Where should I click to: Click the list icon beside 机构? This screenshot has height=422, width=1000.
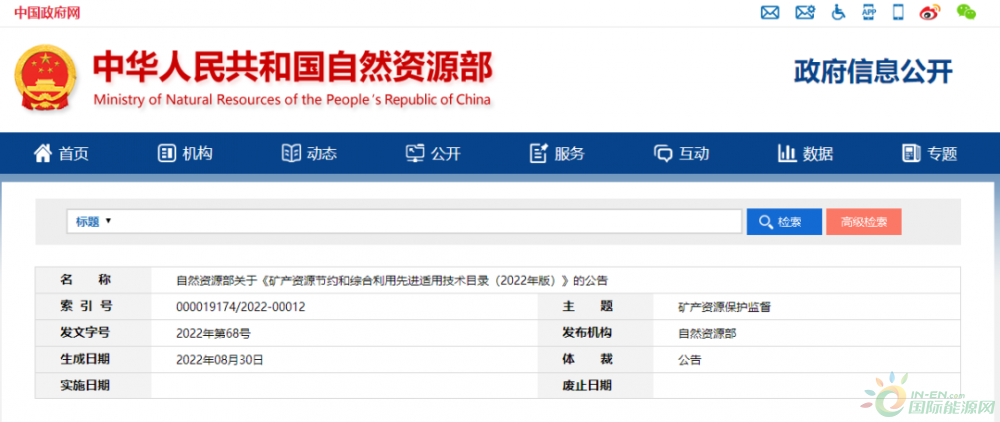pyautogui.click(x=166, y=153)
